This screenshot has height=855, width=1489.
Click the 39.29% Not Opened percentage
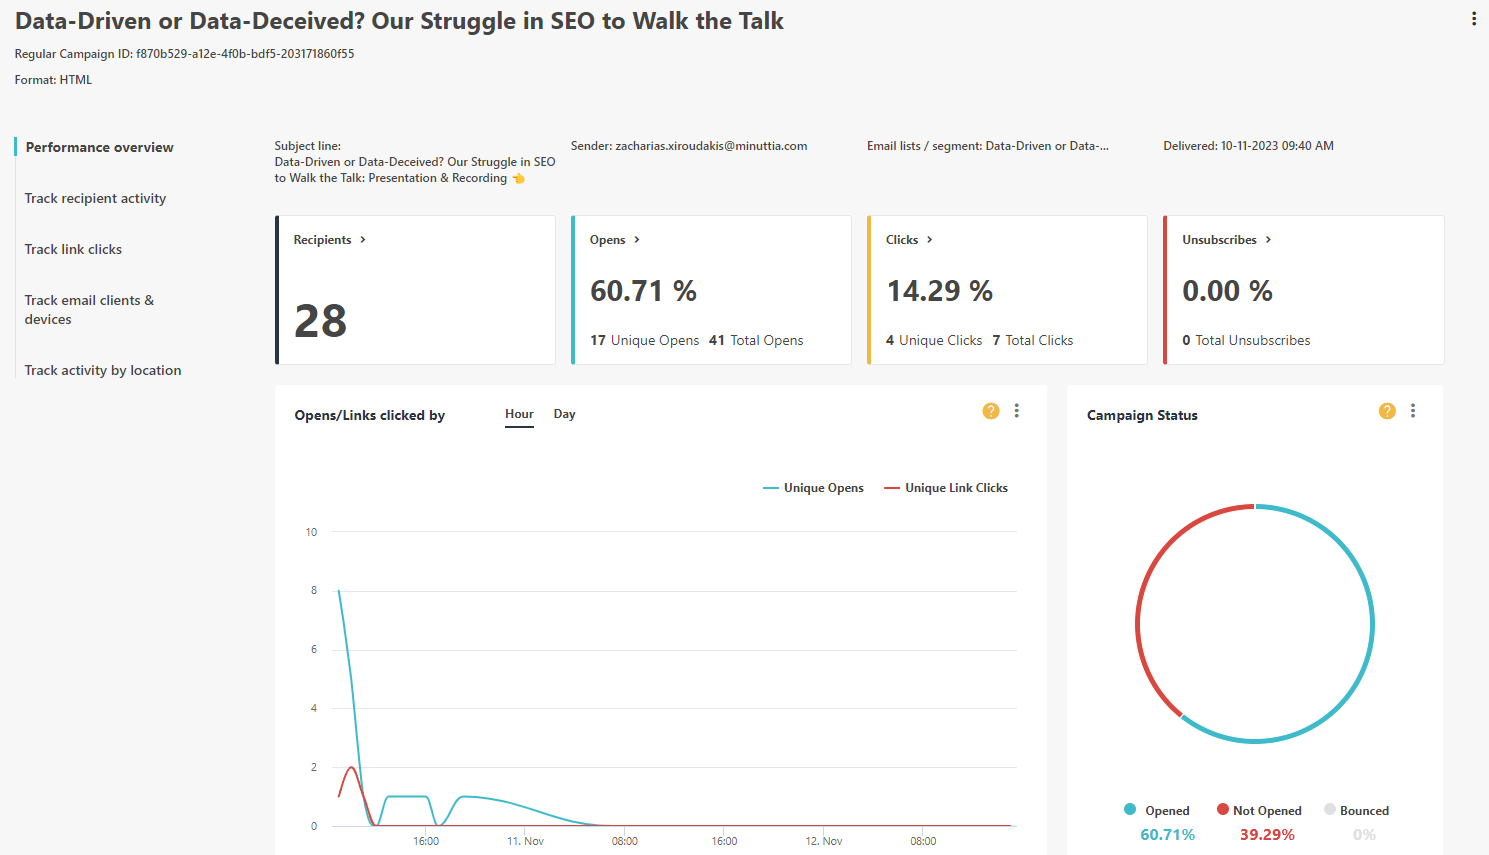click(x=1267, y=834)
